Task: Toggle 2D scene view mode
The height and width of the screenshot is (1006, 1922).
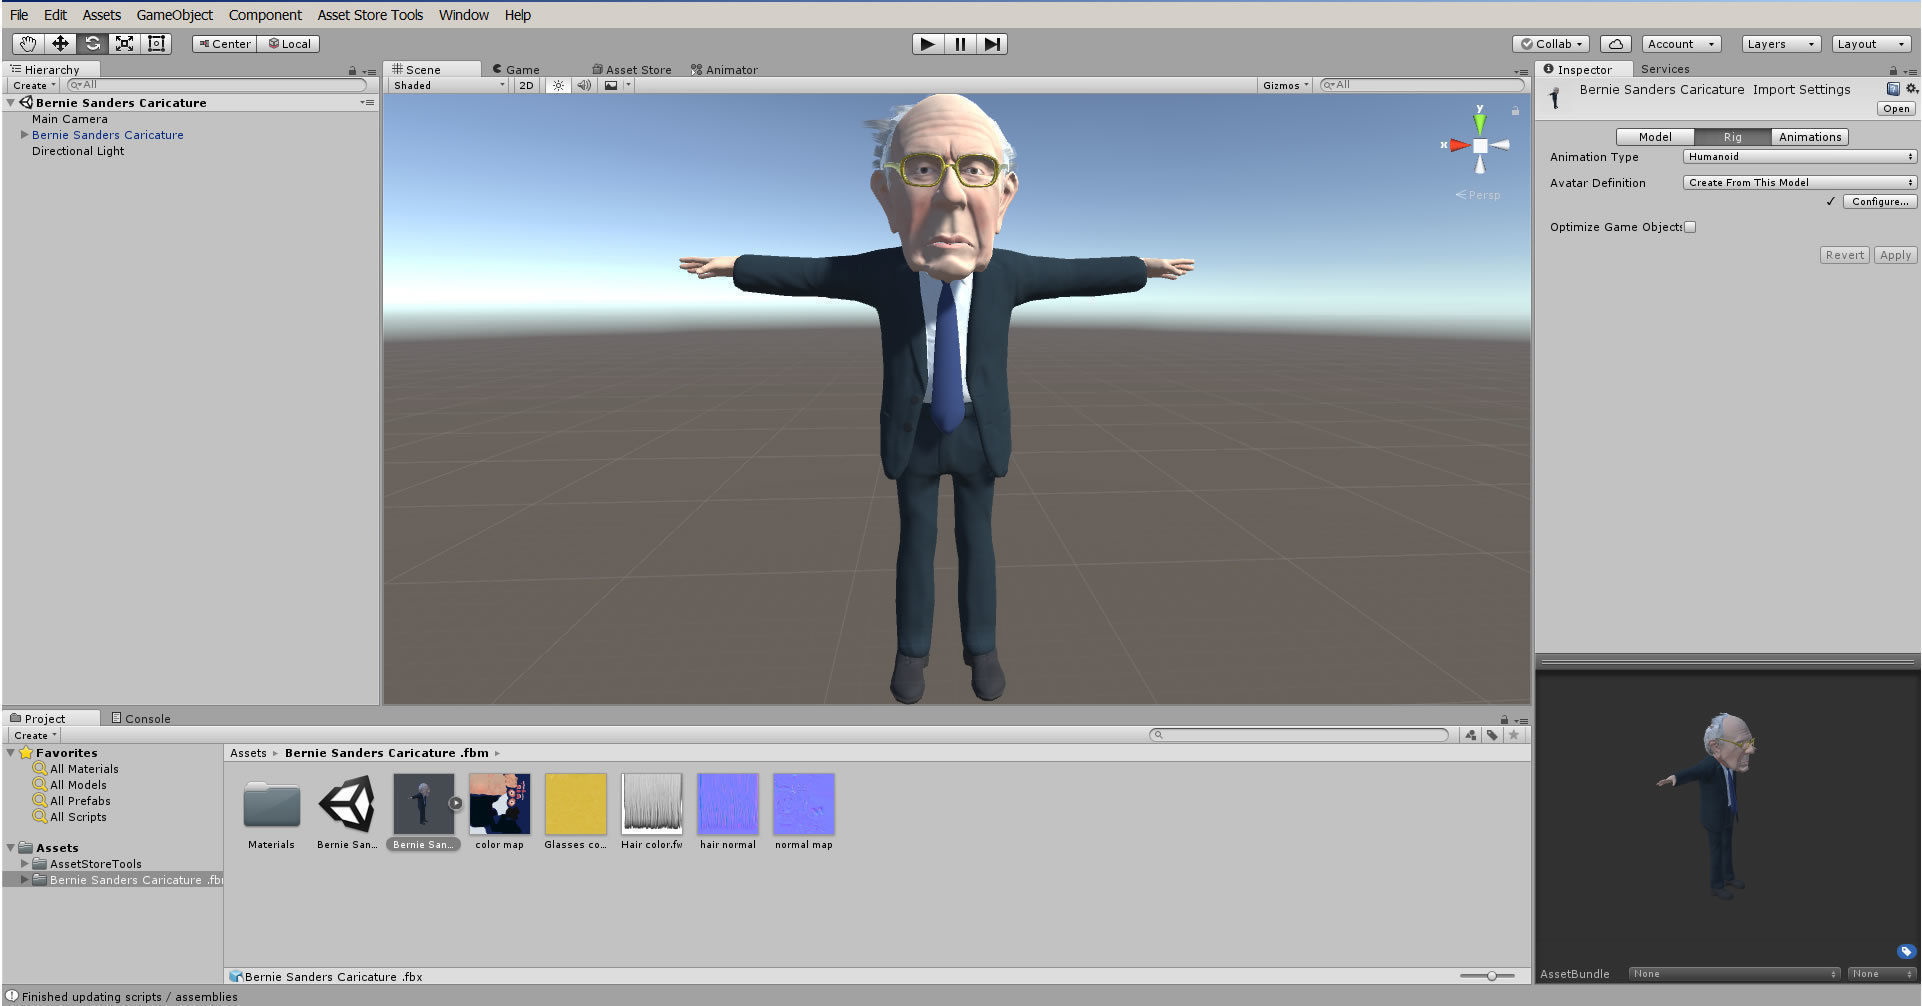Action: click(x=526, y=86)
